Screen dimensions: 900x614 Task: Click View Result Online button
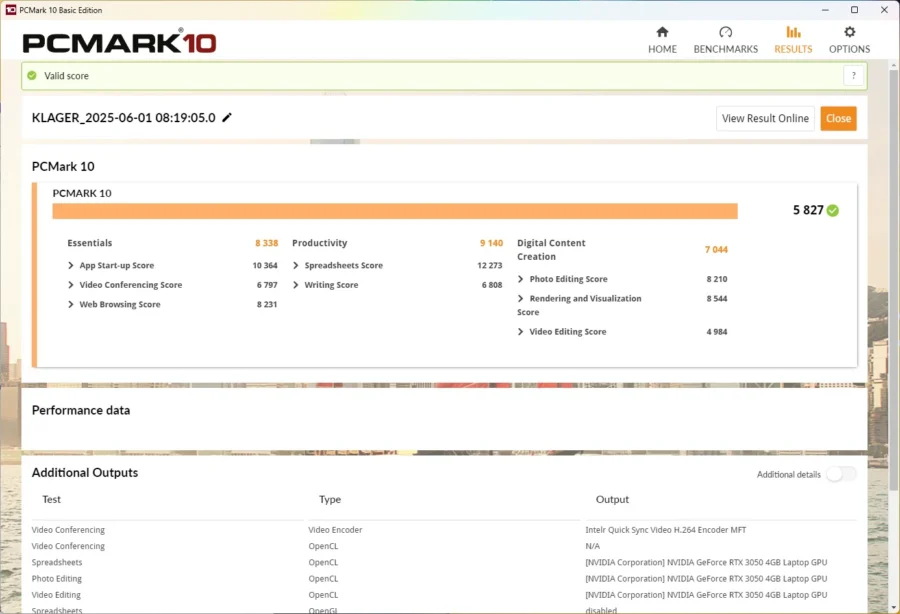click(765, 118)
